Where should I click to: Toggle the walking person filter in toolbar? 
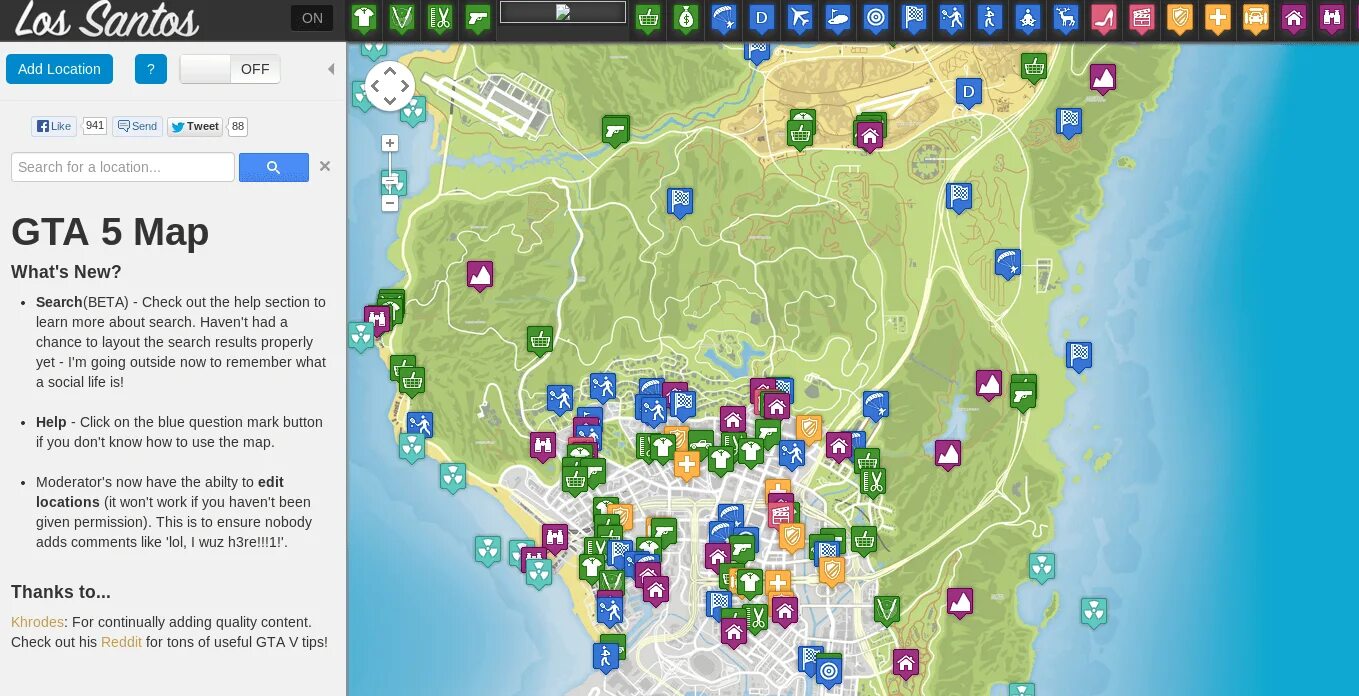tap(990, 18)
